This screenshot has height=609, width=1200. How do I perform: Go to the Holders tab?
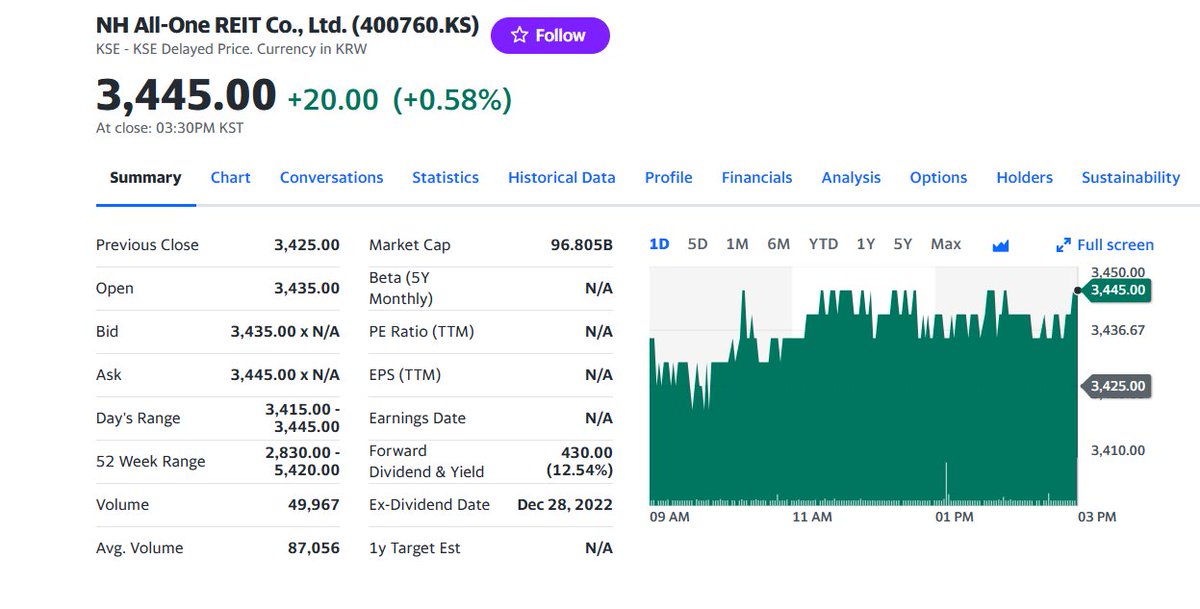pyautogui.click(x=1024, y=177)
